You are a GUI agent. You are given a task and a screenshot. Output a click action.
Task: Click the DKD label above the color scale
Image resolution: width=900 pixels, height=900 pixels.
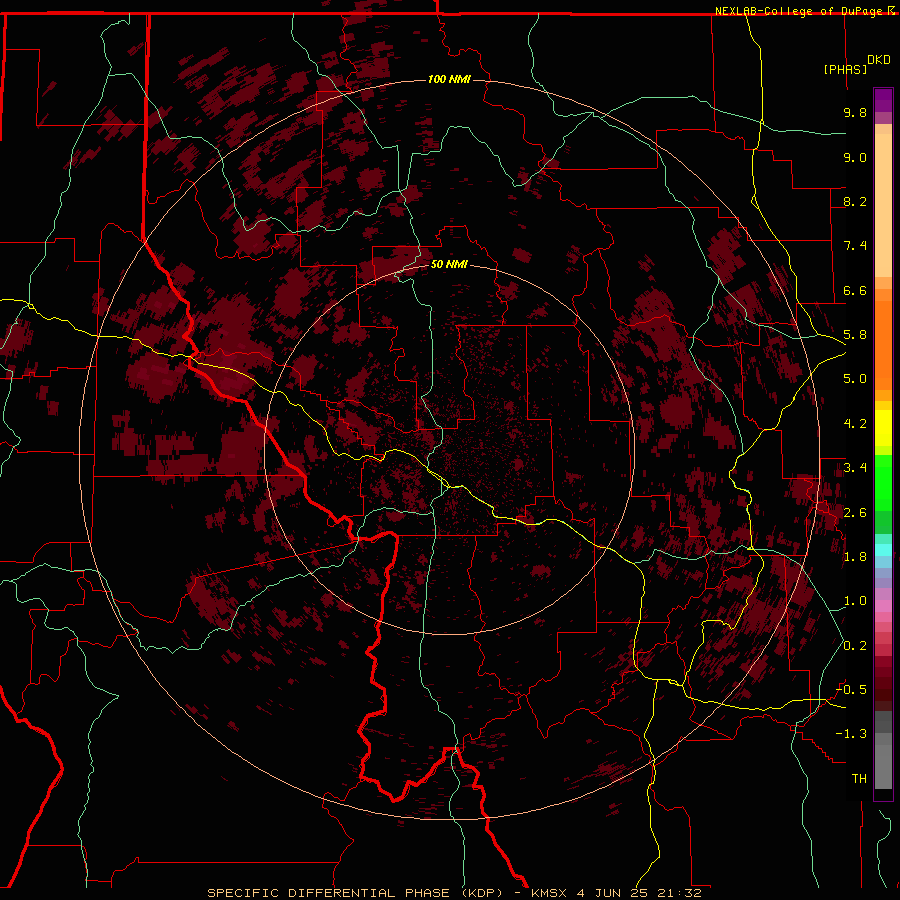(879, 60)
